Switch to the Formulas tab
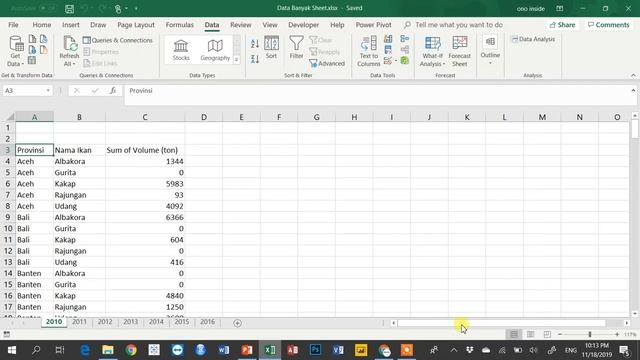Image resolution: width=640 pixels, height=360 pixels. pyautogui.click(x=180, y=25)
